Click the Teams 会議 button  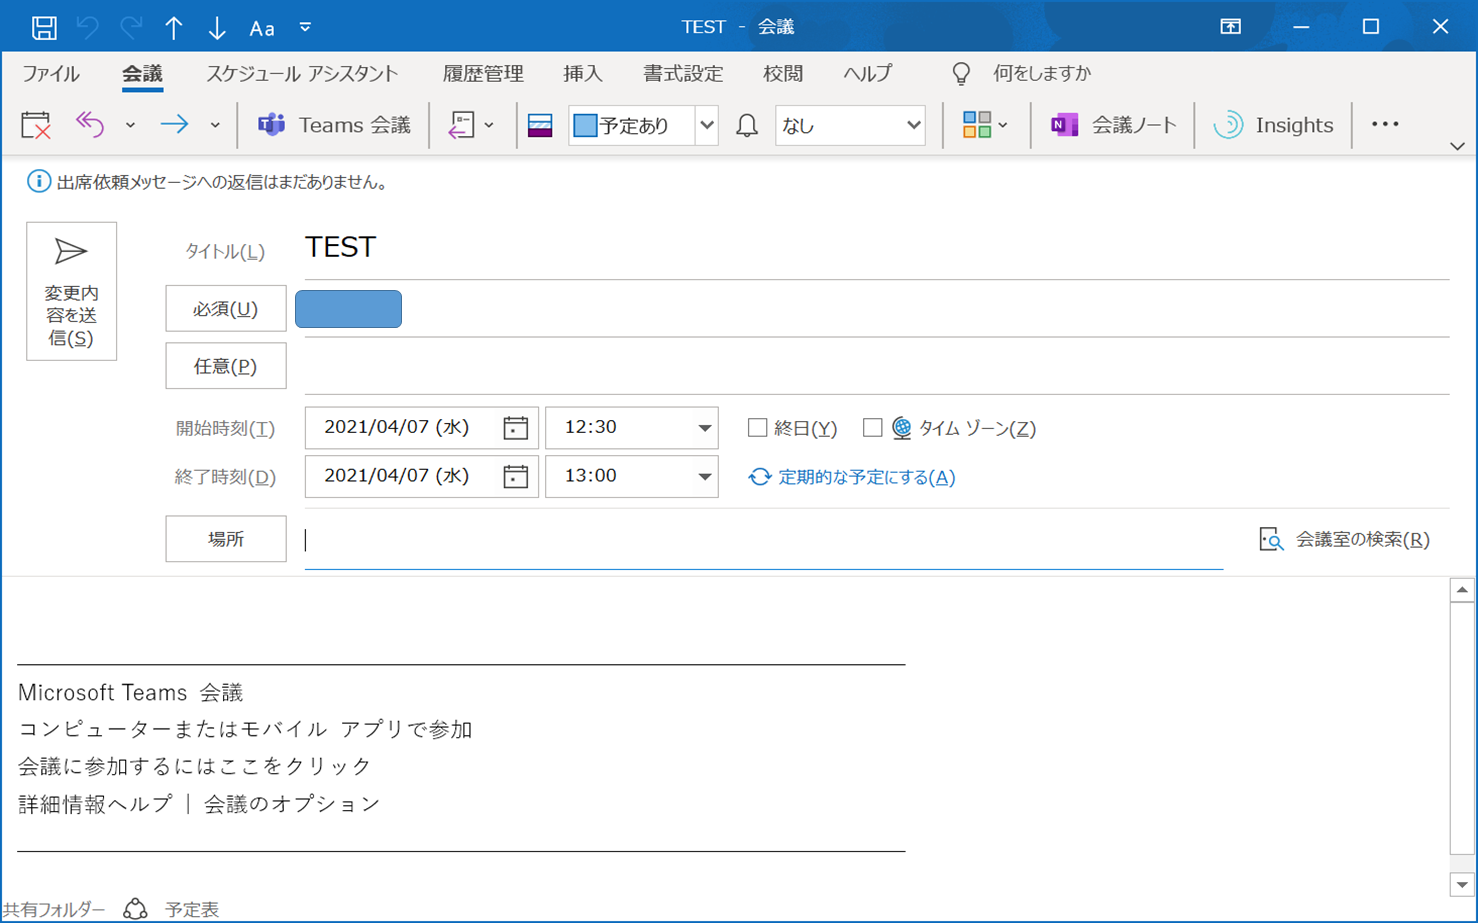coord(334,125)
